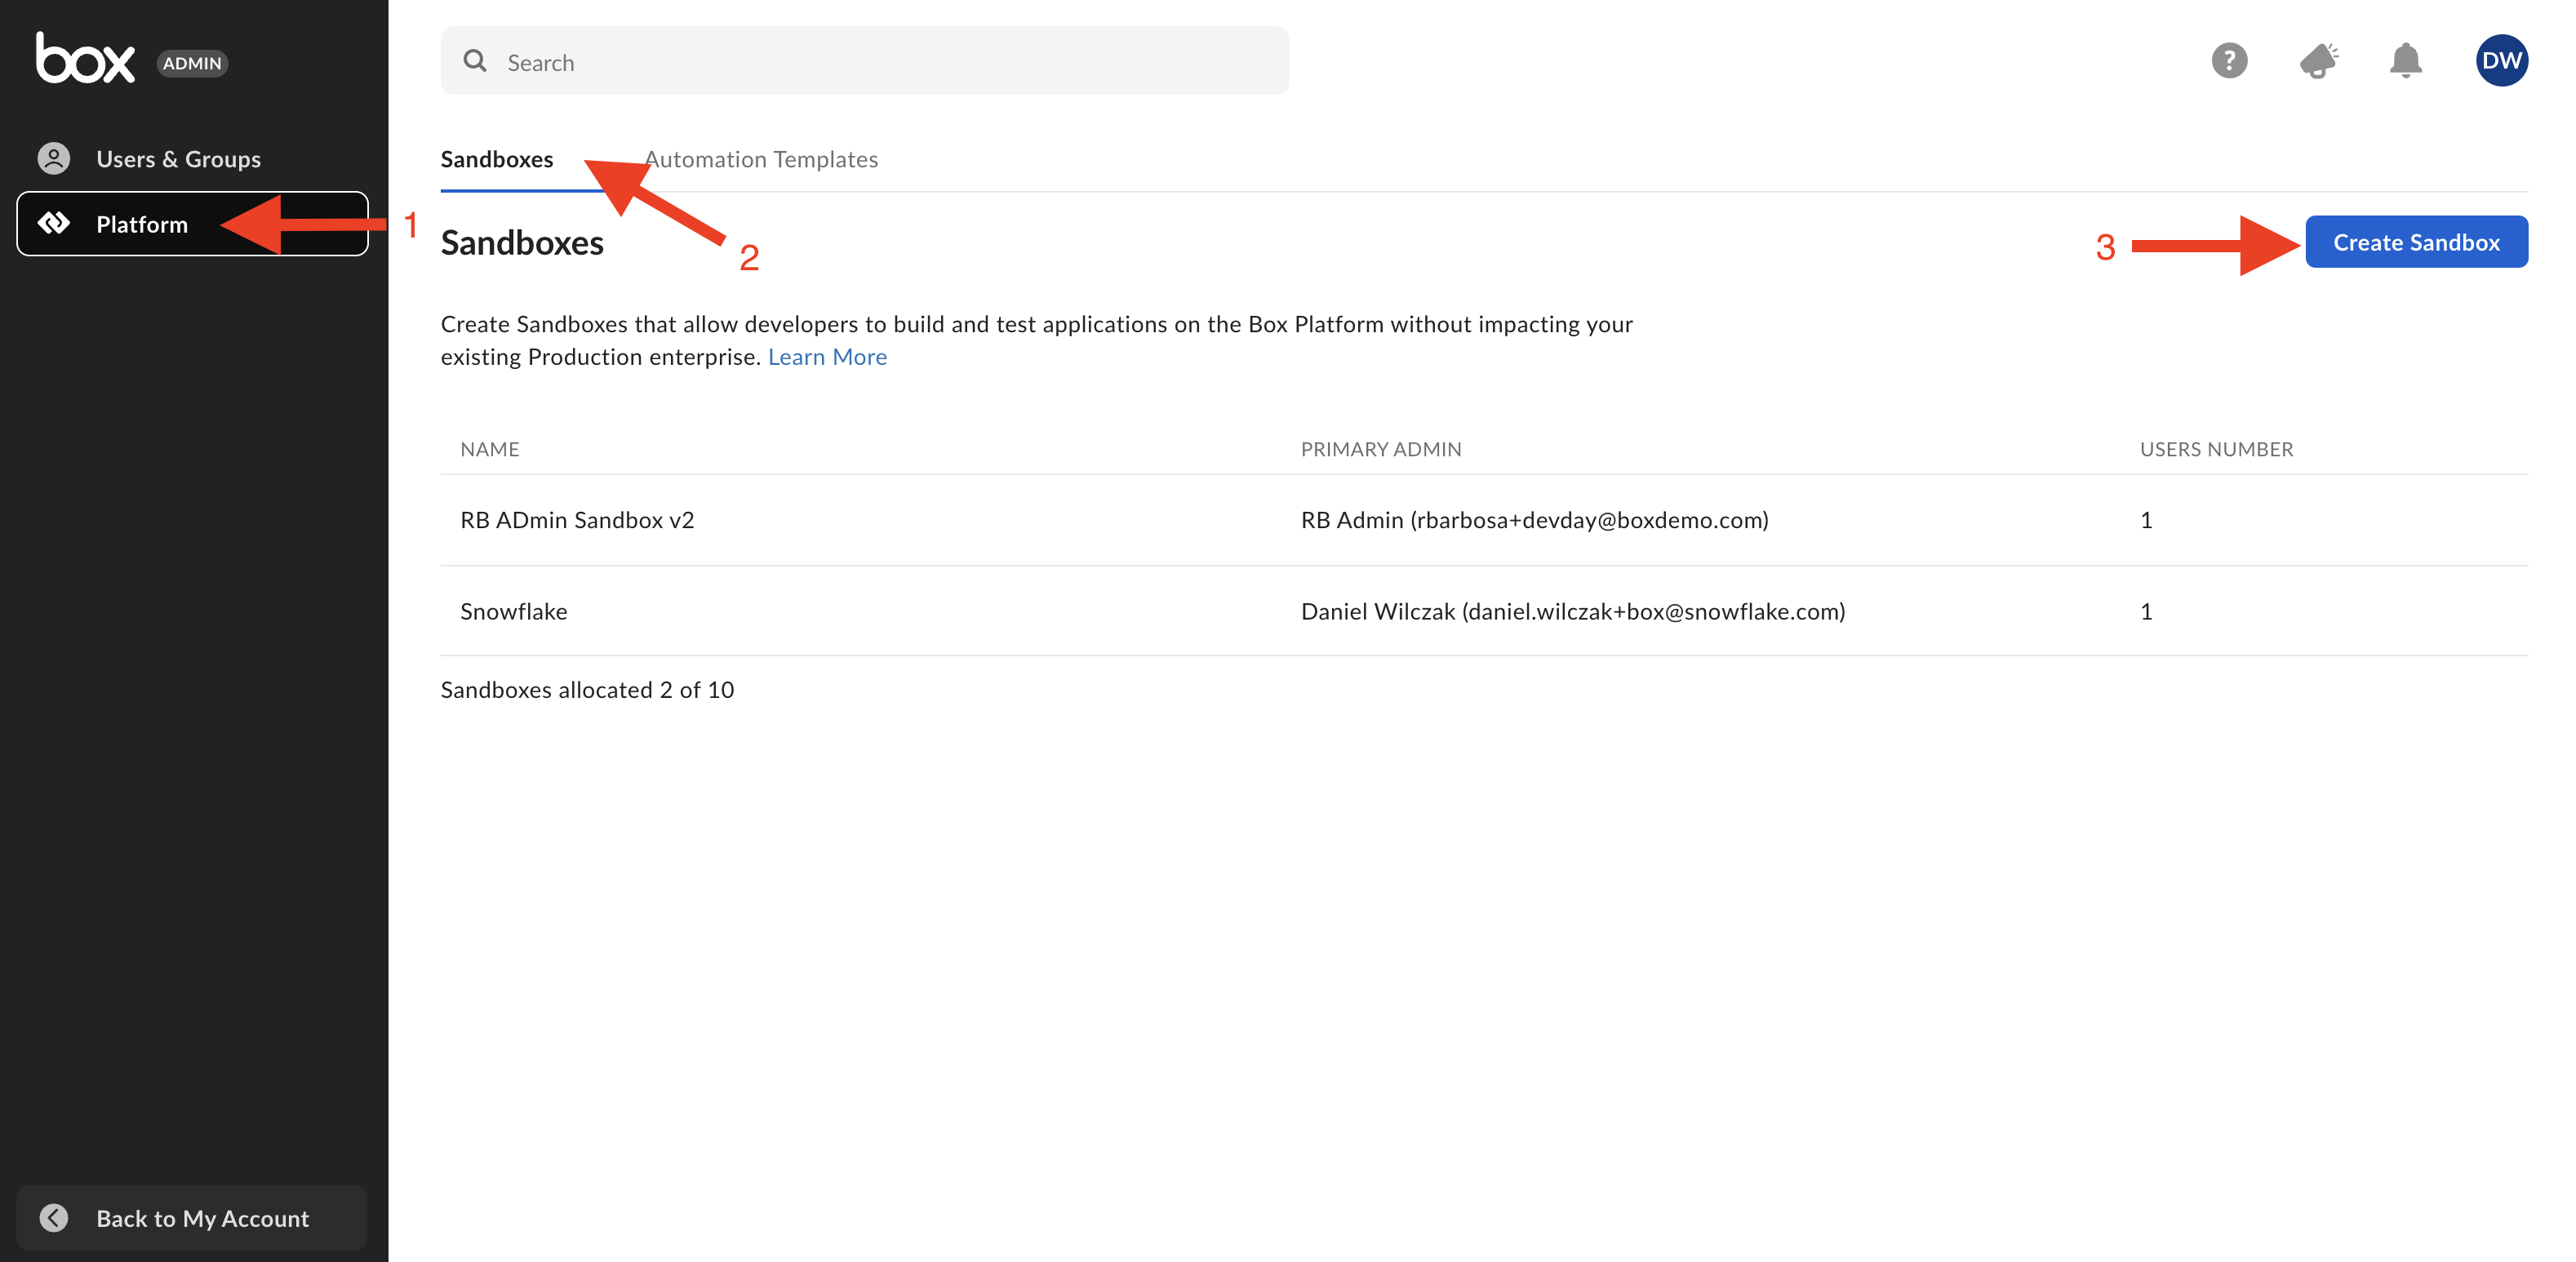The width and height of the screenshot is (2576, 1262).
Task: Open the megaphone announcements icon
Action: [x=2317, y=61]
